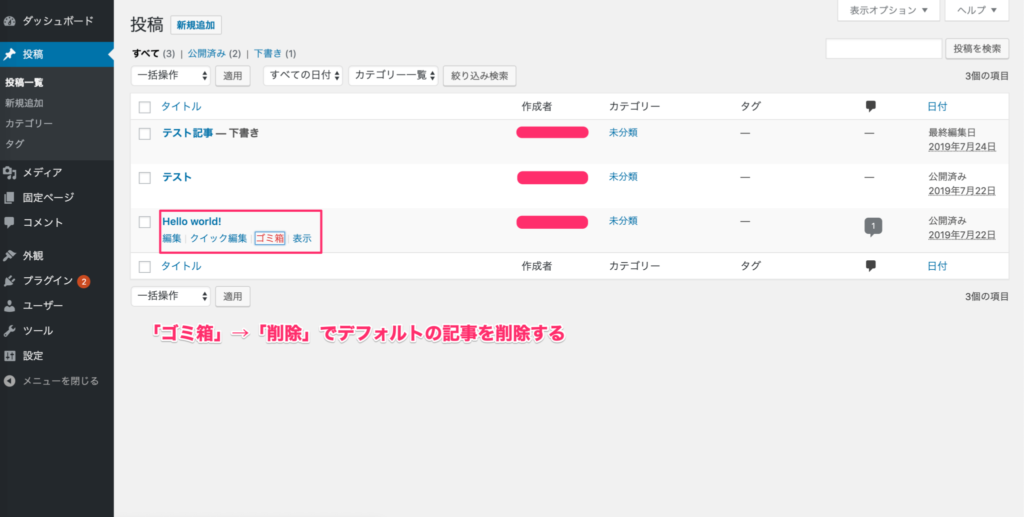Select 新規追加 in the 投稿 submenu
The height and width of the screenshot is (517, 1024).
(24, 103)
